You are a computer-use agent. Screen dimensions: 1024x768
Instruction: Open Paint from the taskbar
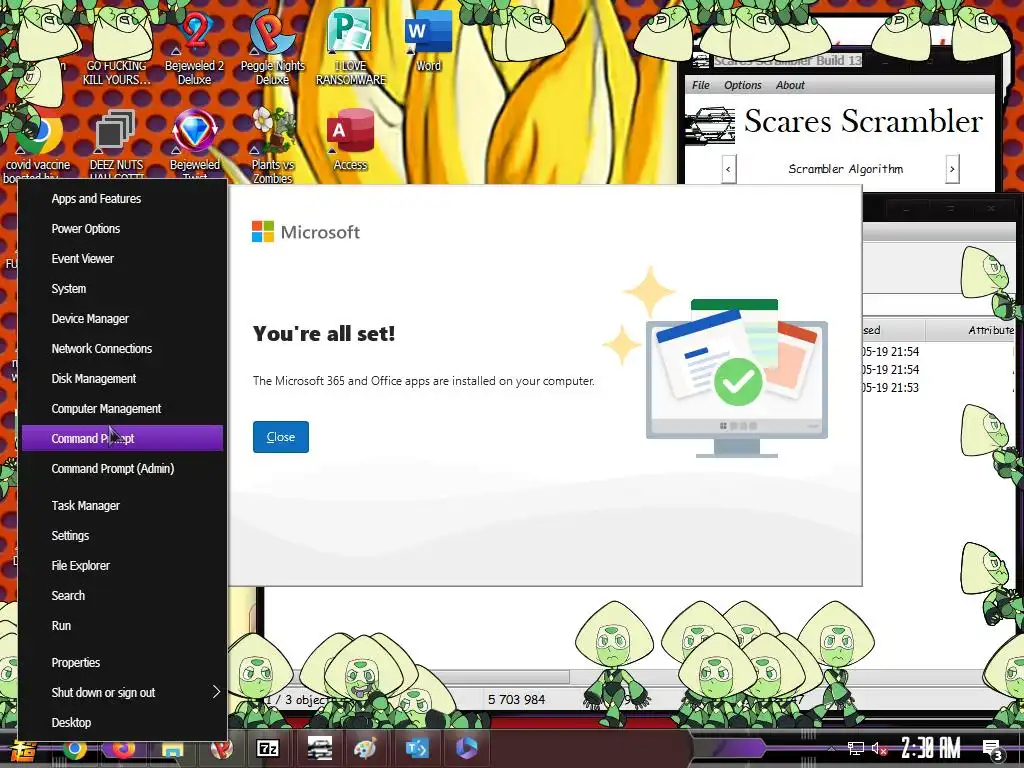point(366,748)
